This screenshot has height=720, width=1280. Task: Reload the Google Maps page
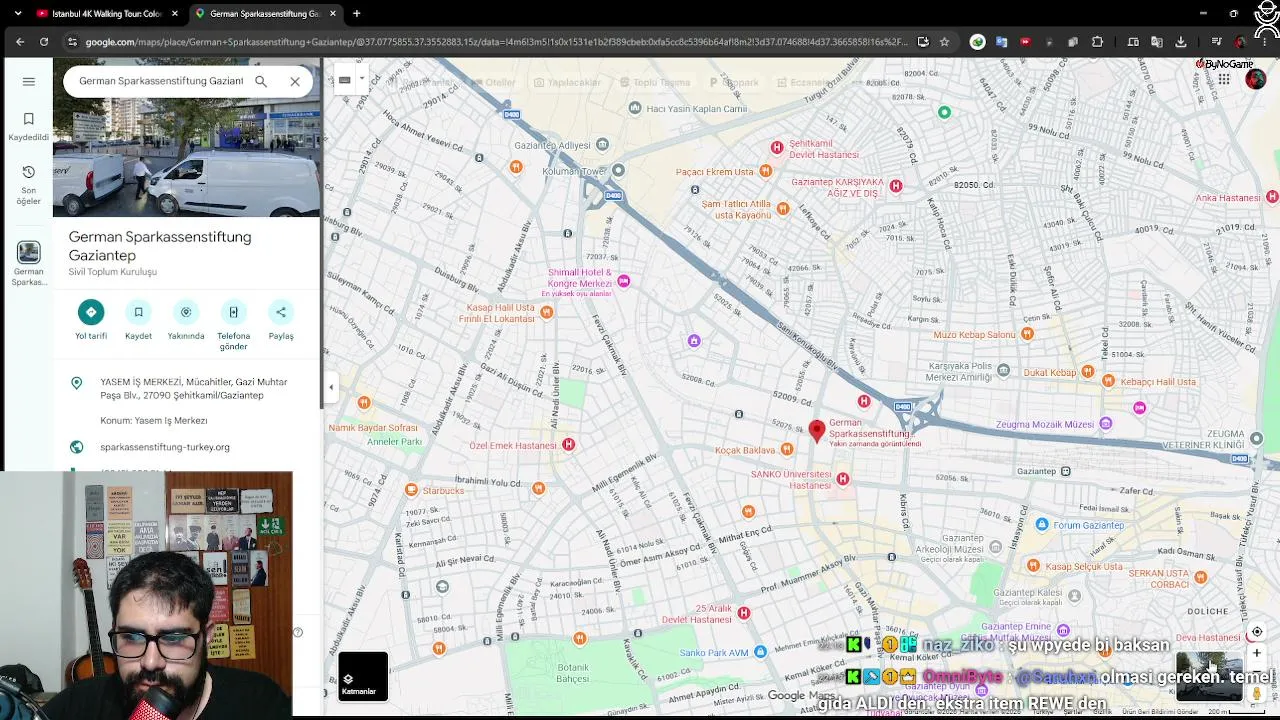tap(44, 42)
